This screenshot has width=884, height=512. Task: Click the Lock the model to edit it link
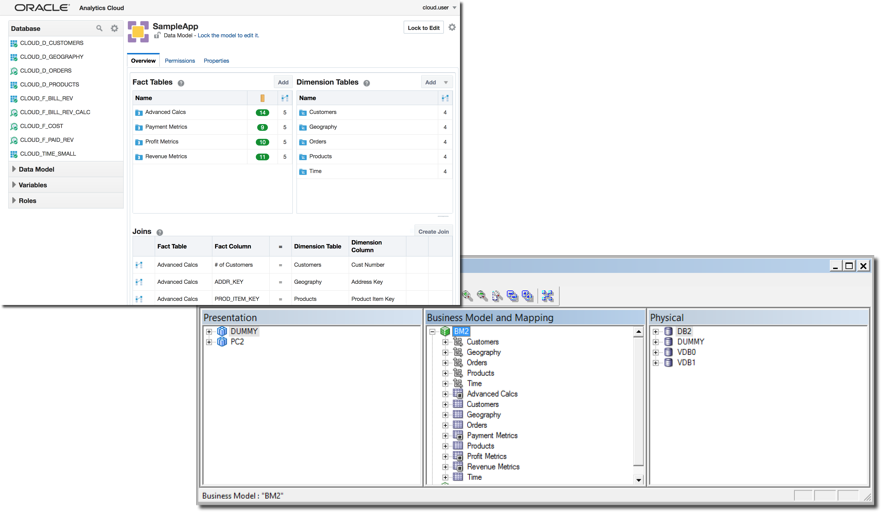228,36
